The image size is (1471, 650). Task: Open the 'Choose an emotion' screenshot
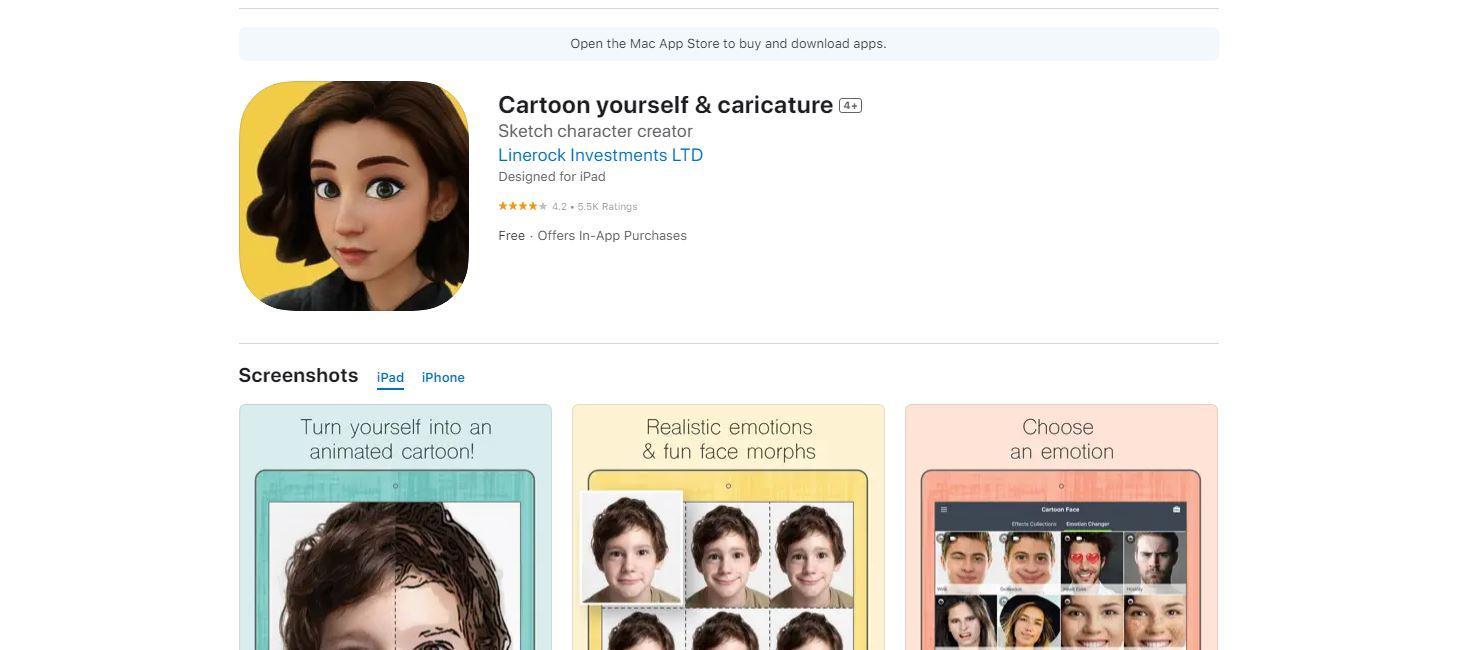1061,527
